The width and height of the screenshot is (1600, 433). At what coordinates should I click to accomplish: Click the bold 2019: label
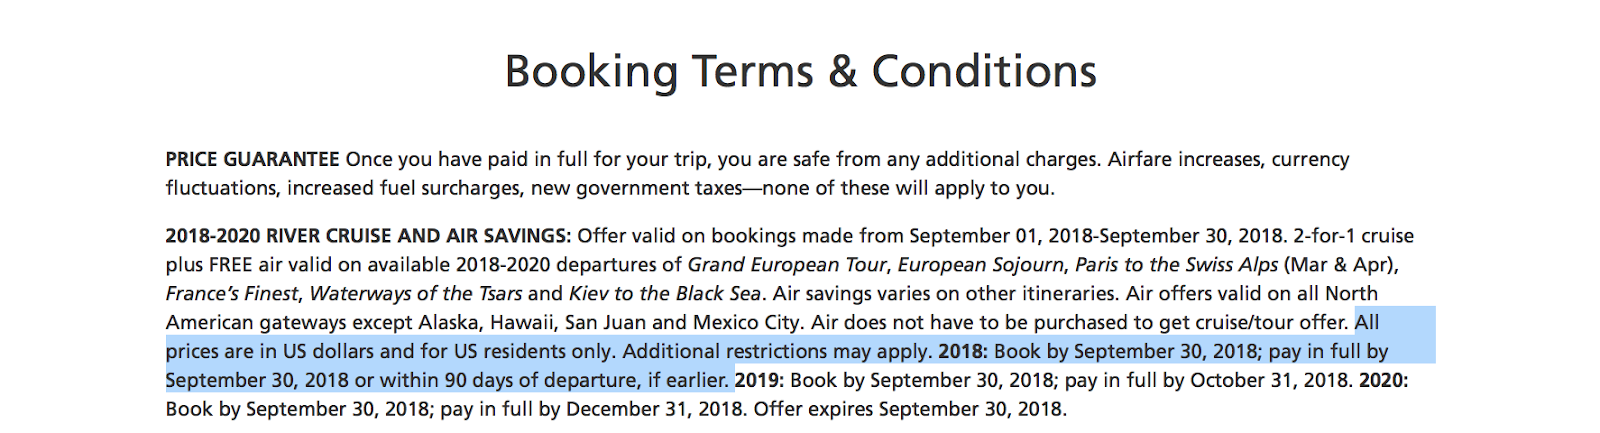click(760, 381)
